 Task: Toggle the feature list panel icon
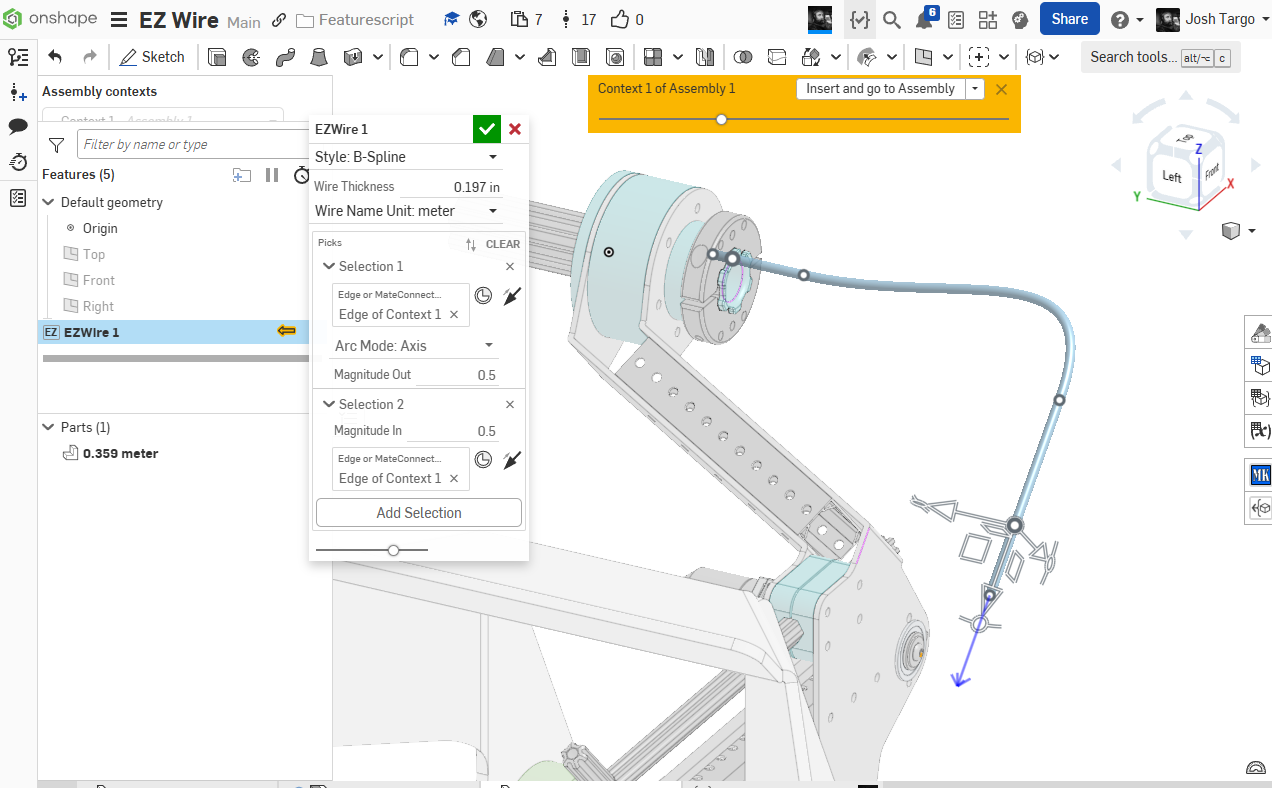tap(18, 57)
